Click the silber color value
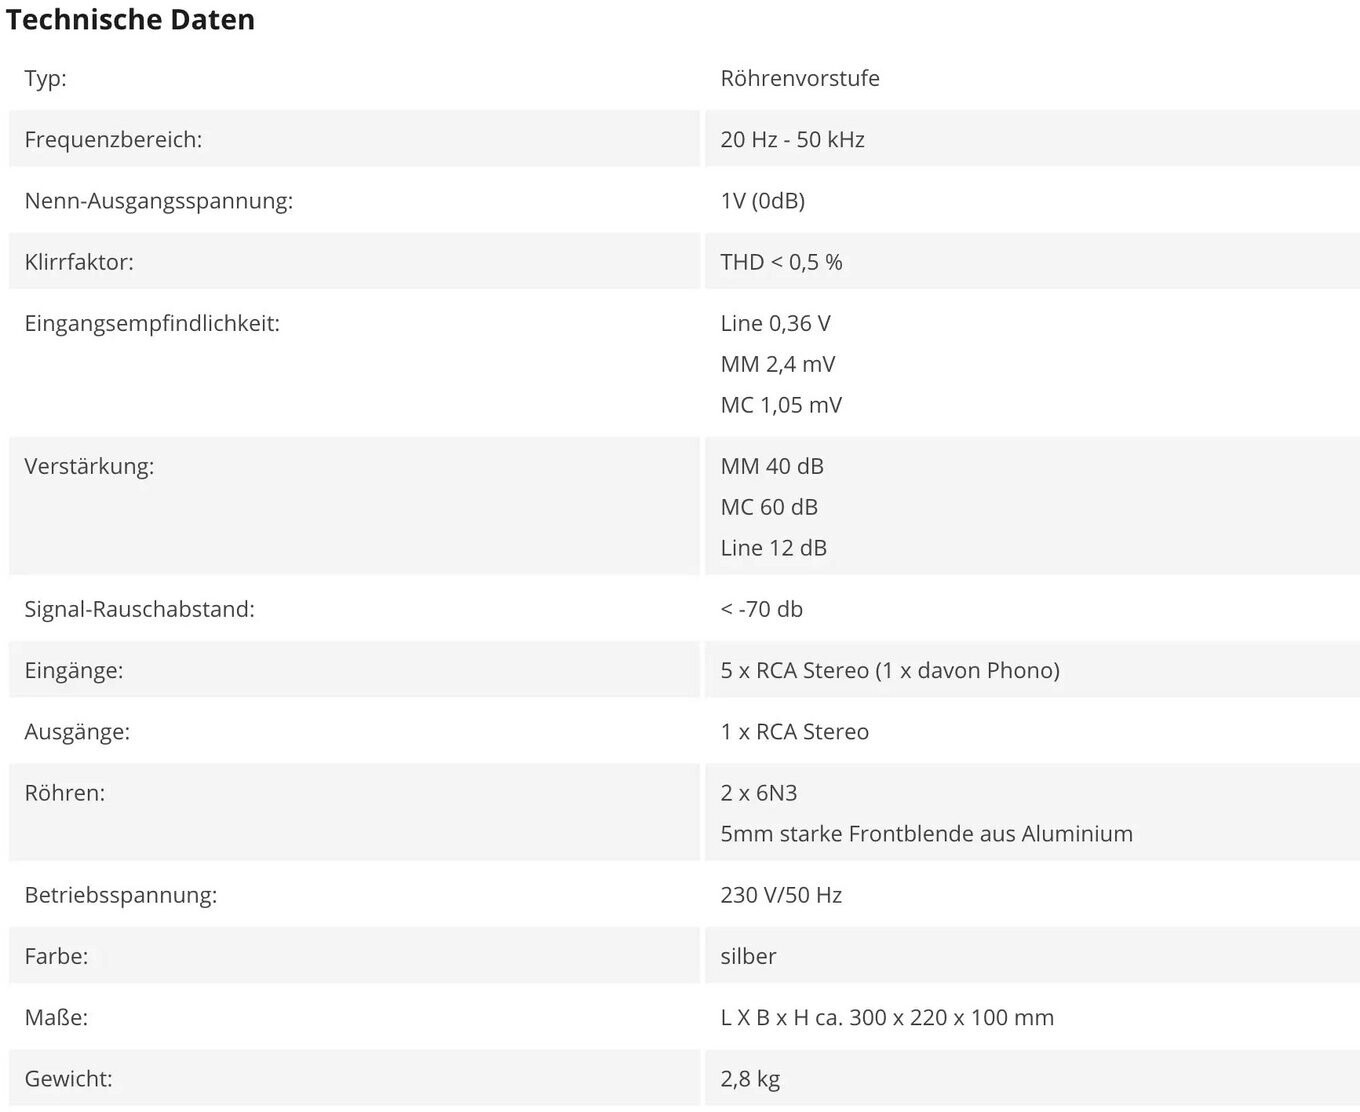Viewport: 1360px width, 1112px height. [748, 955]
